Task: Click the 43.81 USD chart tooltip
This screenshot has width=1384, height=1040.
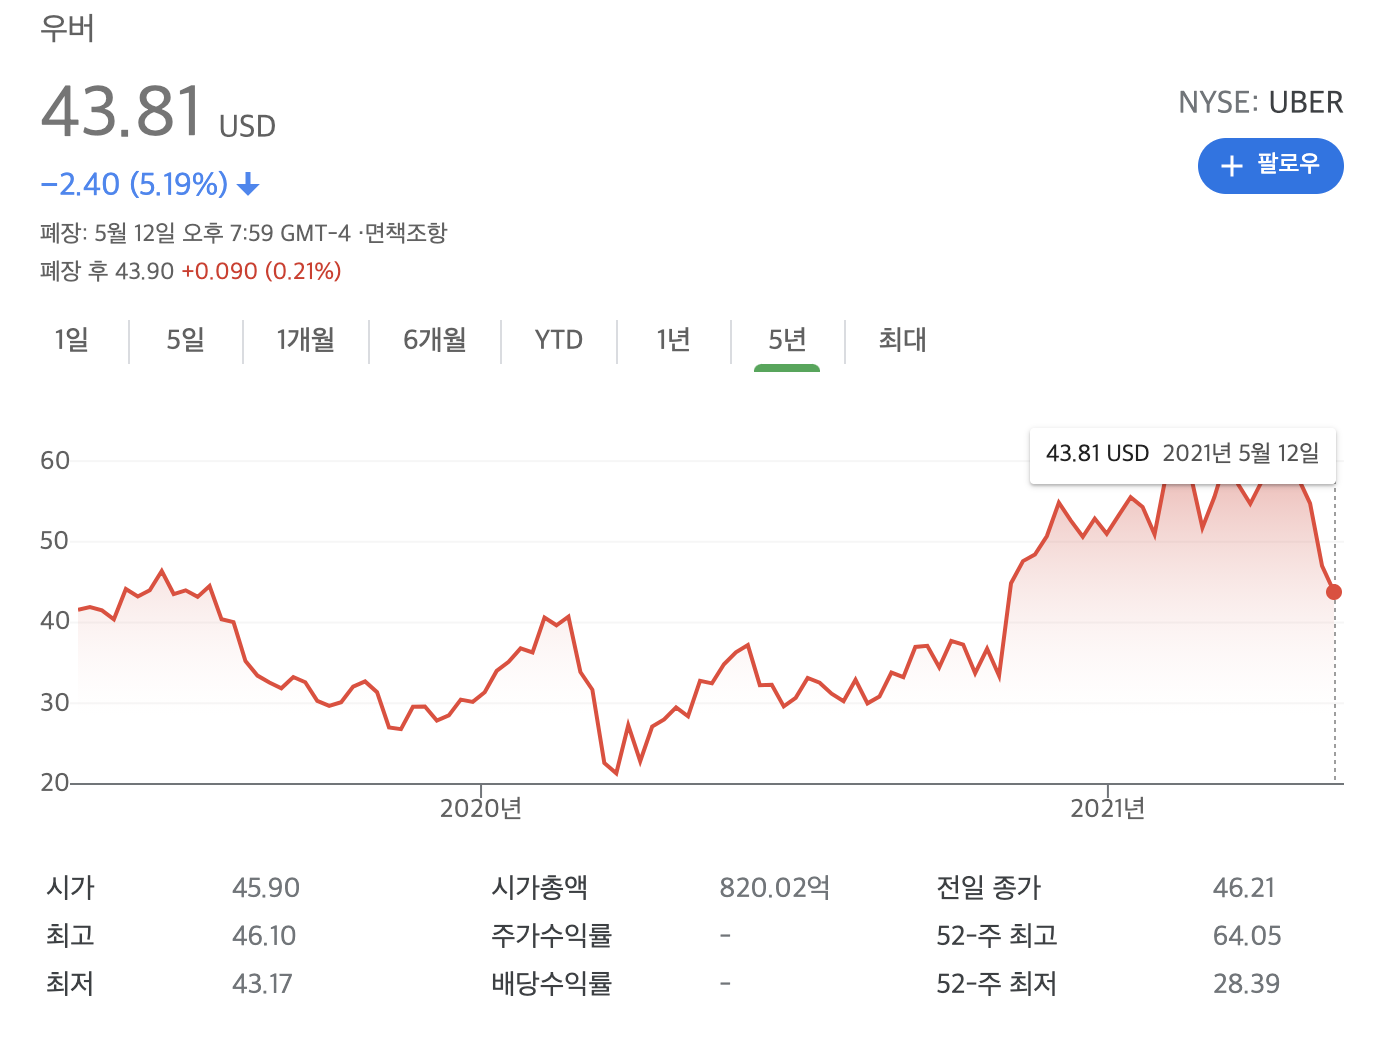Action: [x=1183, y=454]
